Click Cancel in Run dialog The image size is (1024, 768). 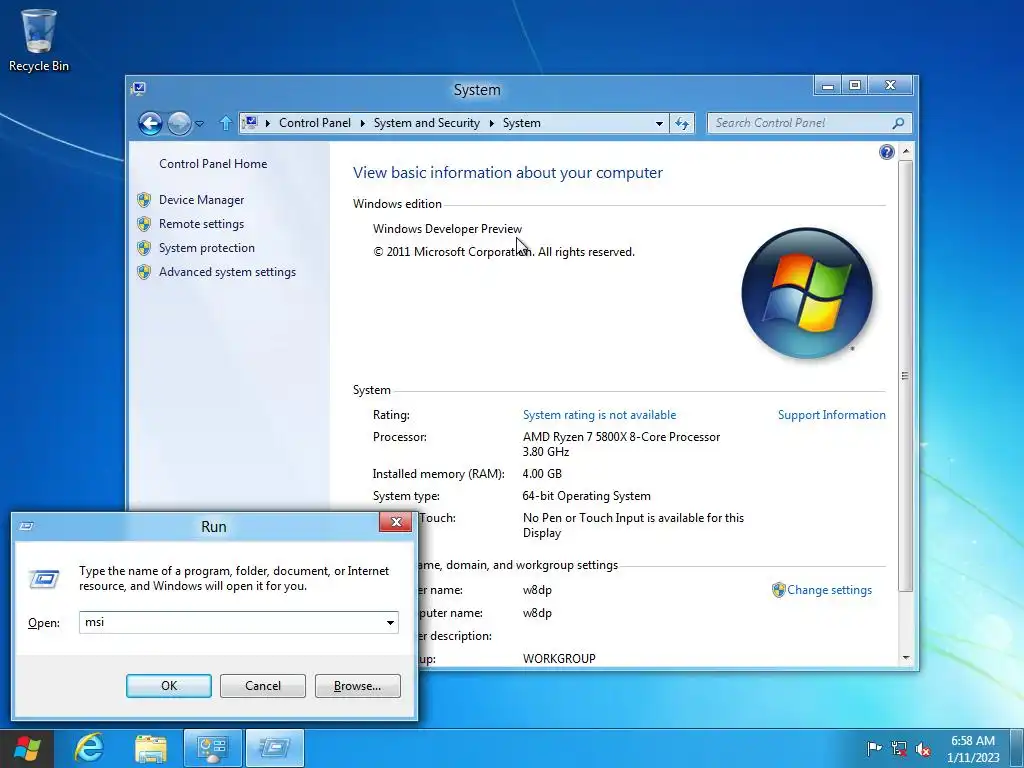pos(263,686)
